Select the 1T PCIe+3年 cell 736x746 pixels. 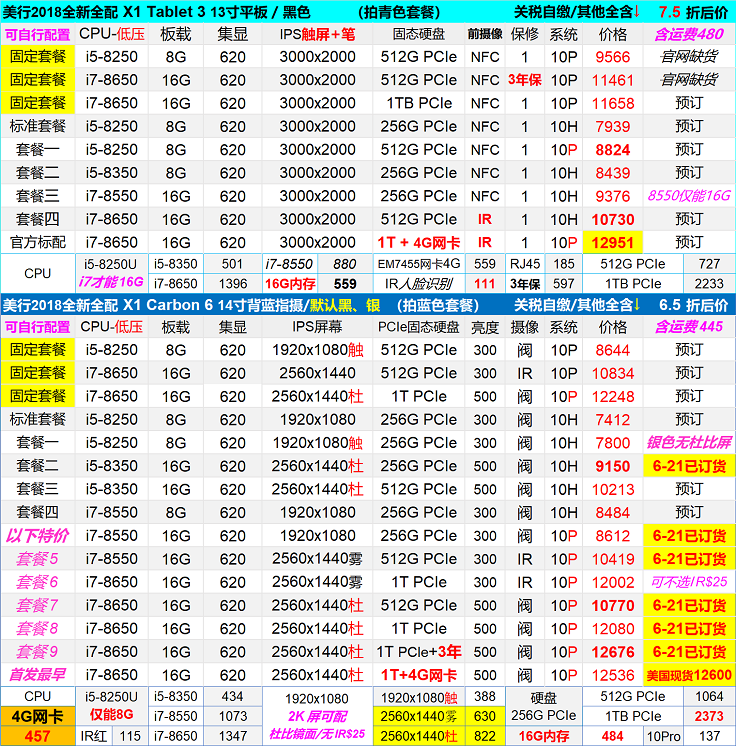click(x=419, y=652)
